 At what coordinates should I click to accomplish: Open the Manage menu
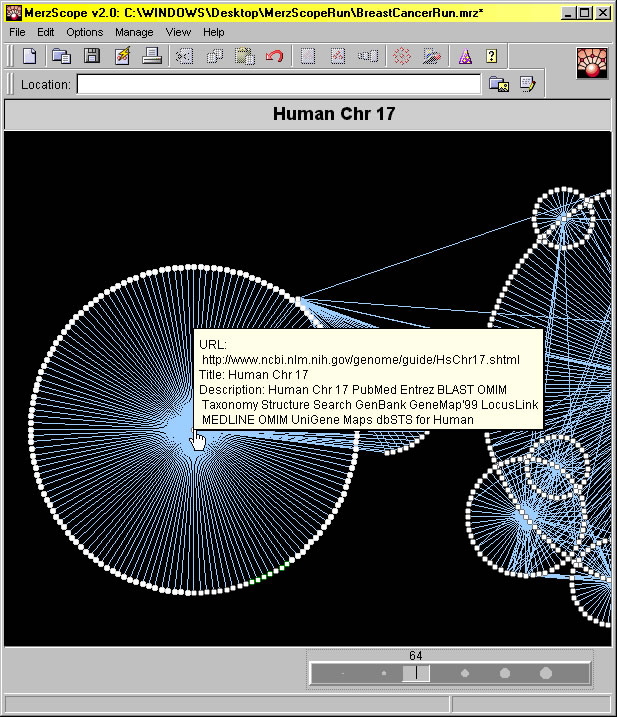click(134, 32)
